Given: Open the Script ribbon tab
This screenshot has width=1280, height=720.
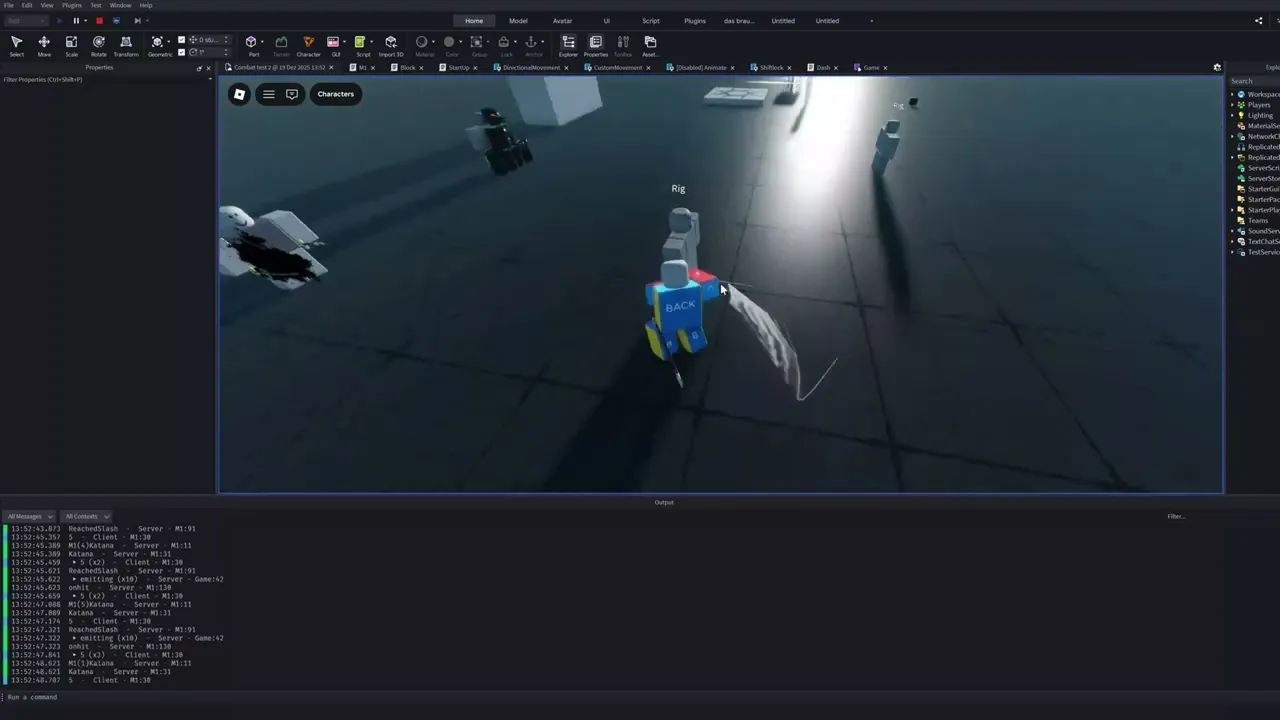Looking at the screenshot, I should click(x=651, y=21).
